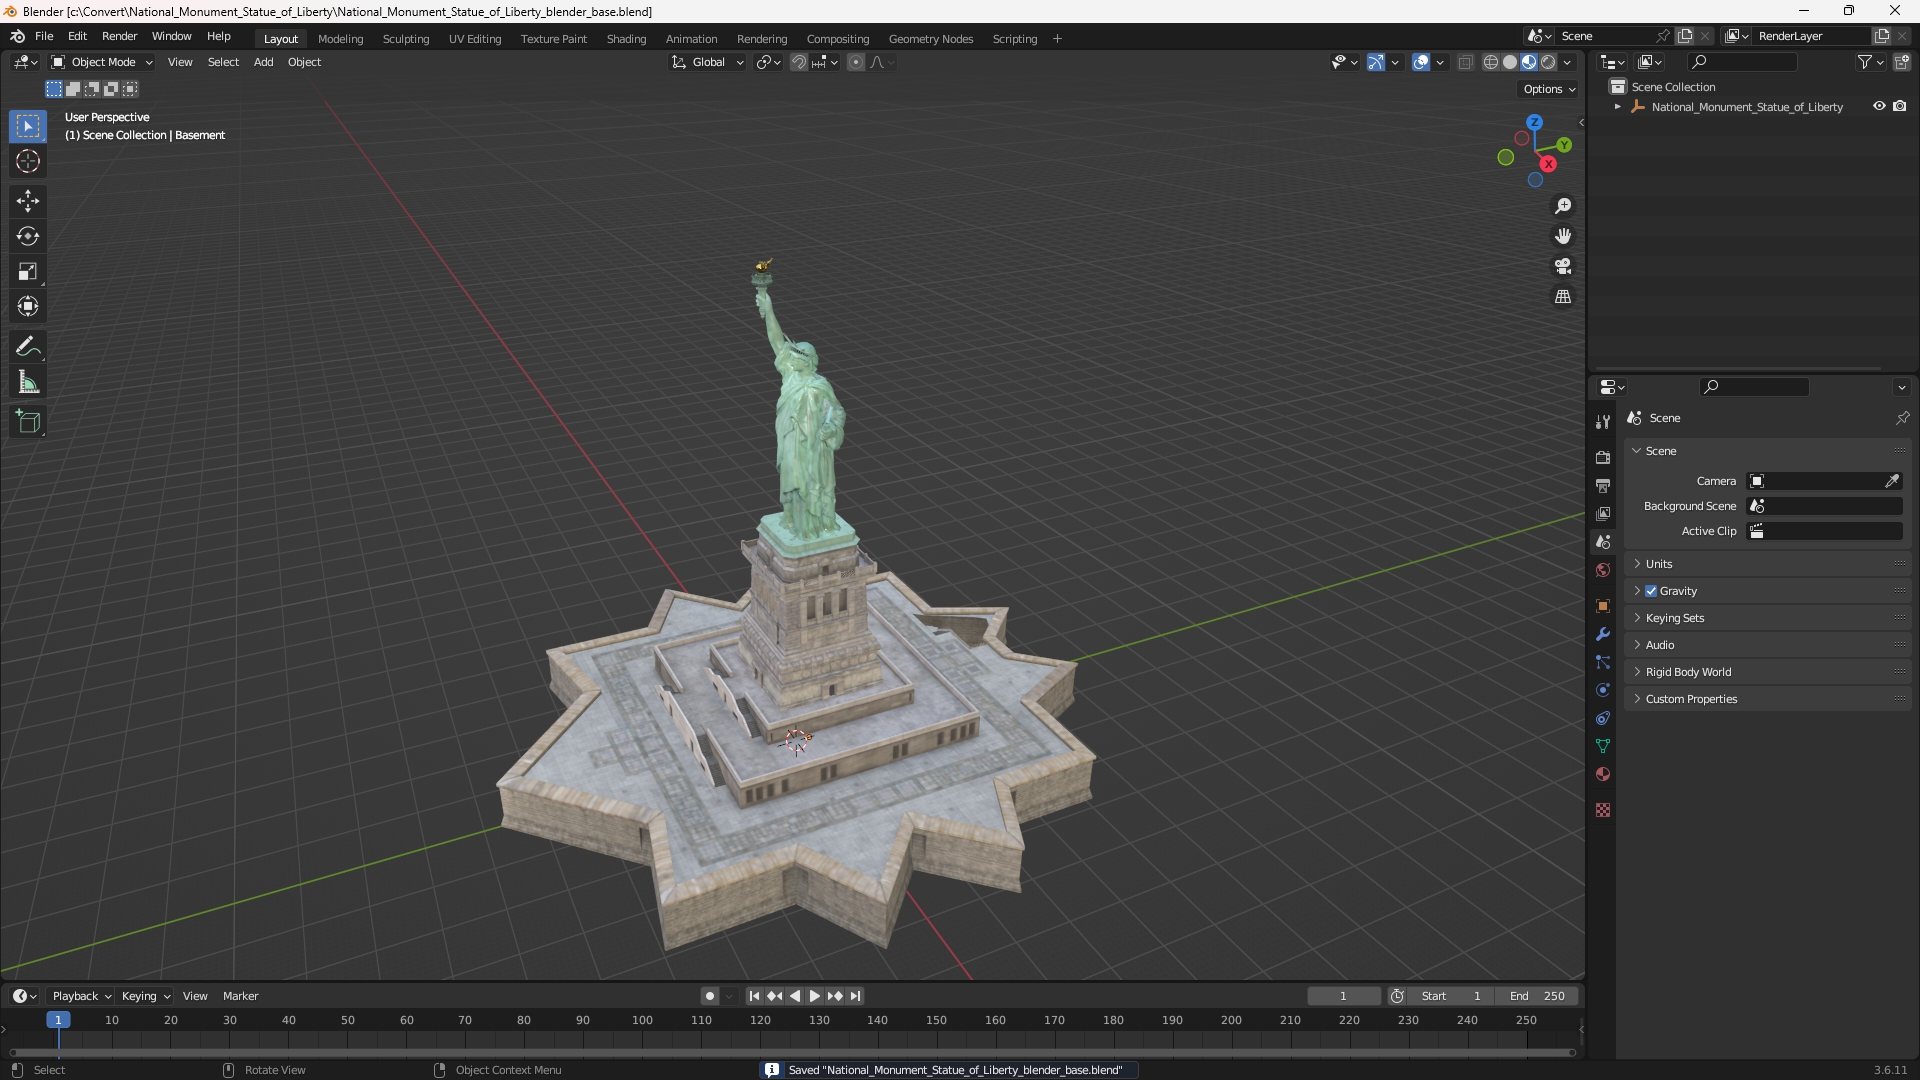Switch to rendered viewport shading
The height and width of the screenshot is (1080, 1920).
(x=1548, y=62)
